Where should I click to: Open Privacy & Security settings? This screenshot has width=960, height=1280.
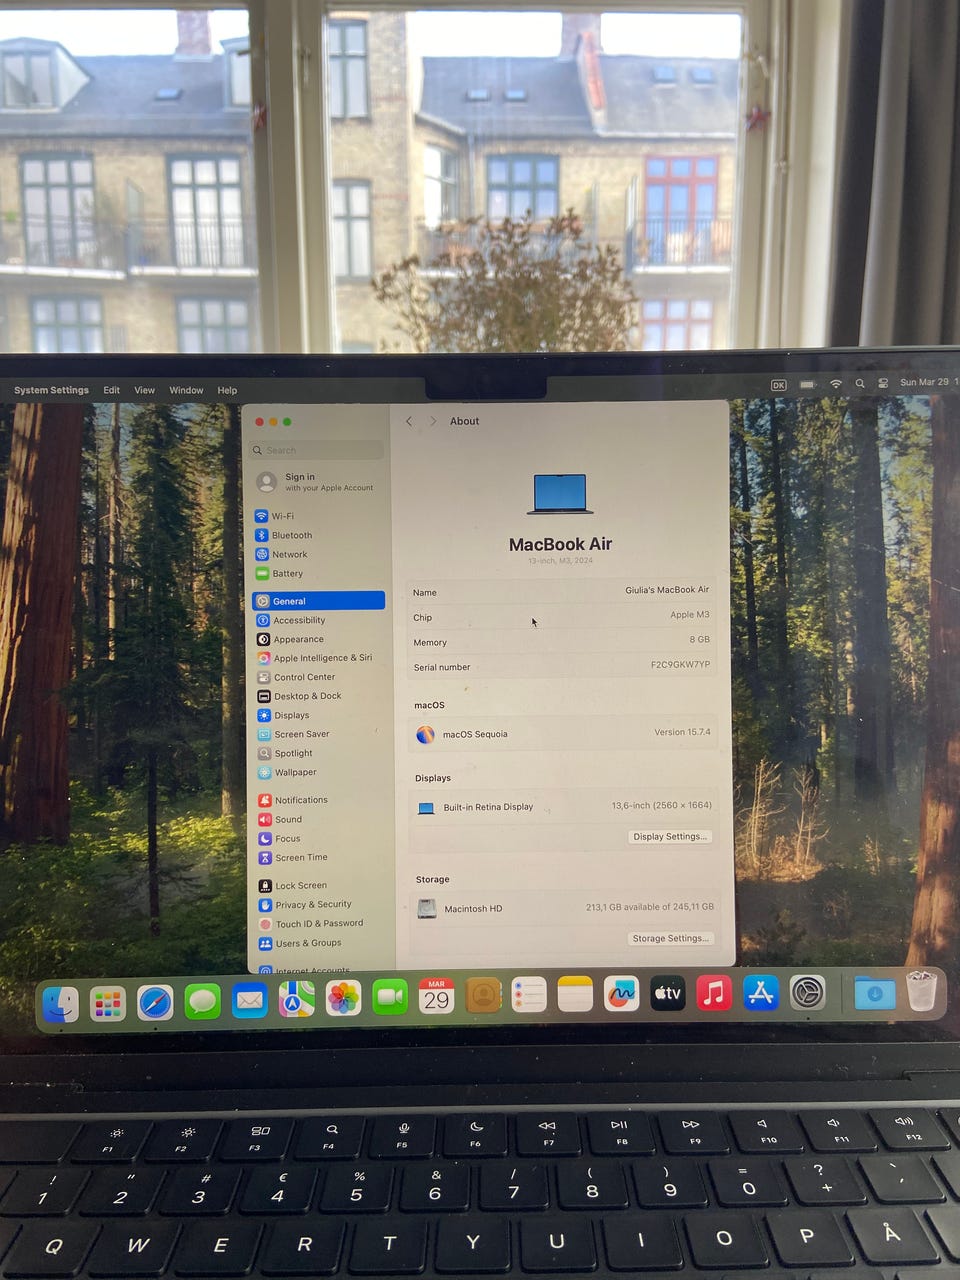[x=321, y=904]
